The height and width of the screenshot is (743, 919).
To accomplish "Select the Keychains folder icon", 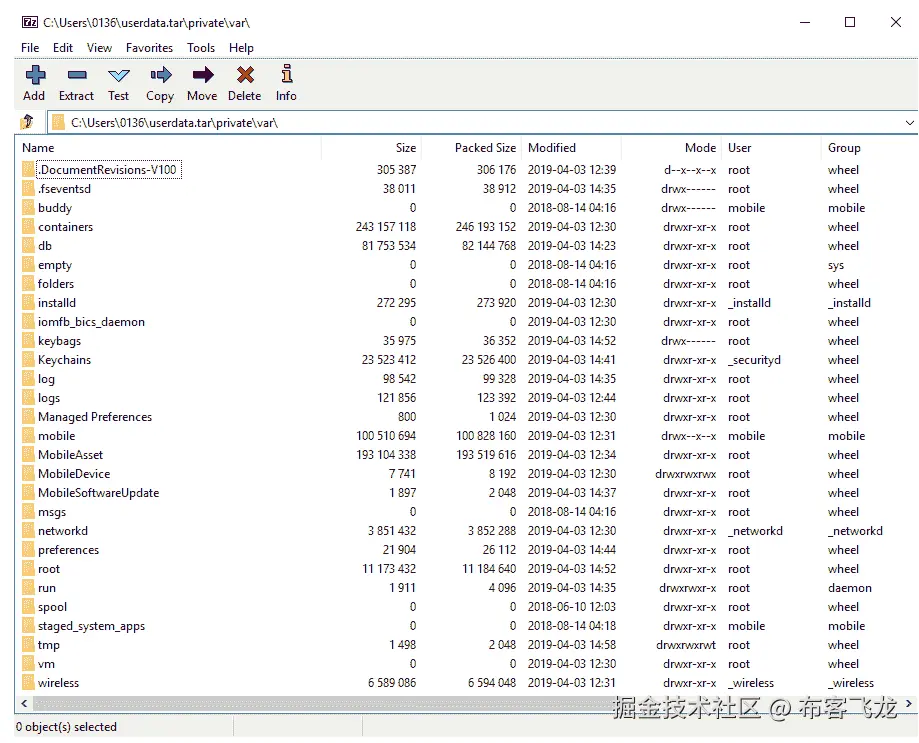I will tap(28, 360).
